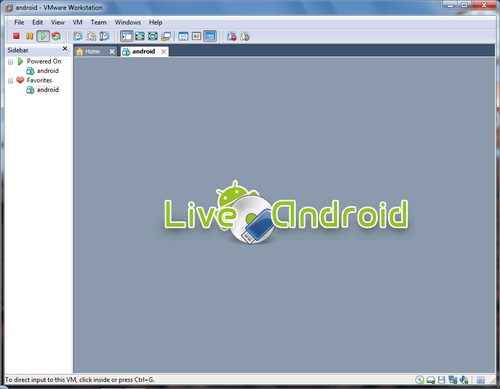The image size is (500, 389).
Task: Click the Revert to snapshot icon
Action: [x=91, y=36]
